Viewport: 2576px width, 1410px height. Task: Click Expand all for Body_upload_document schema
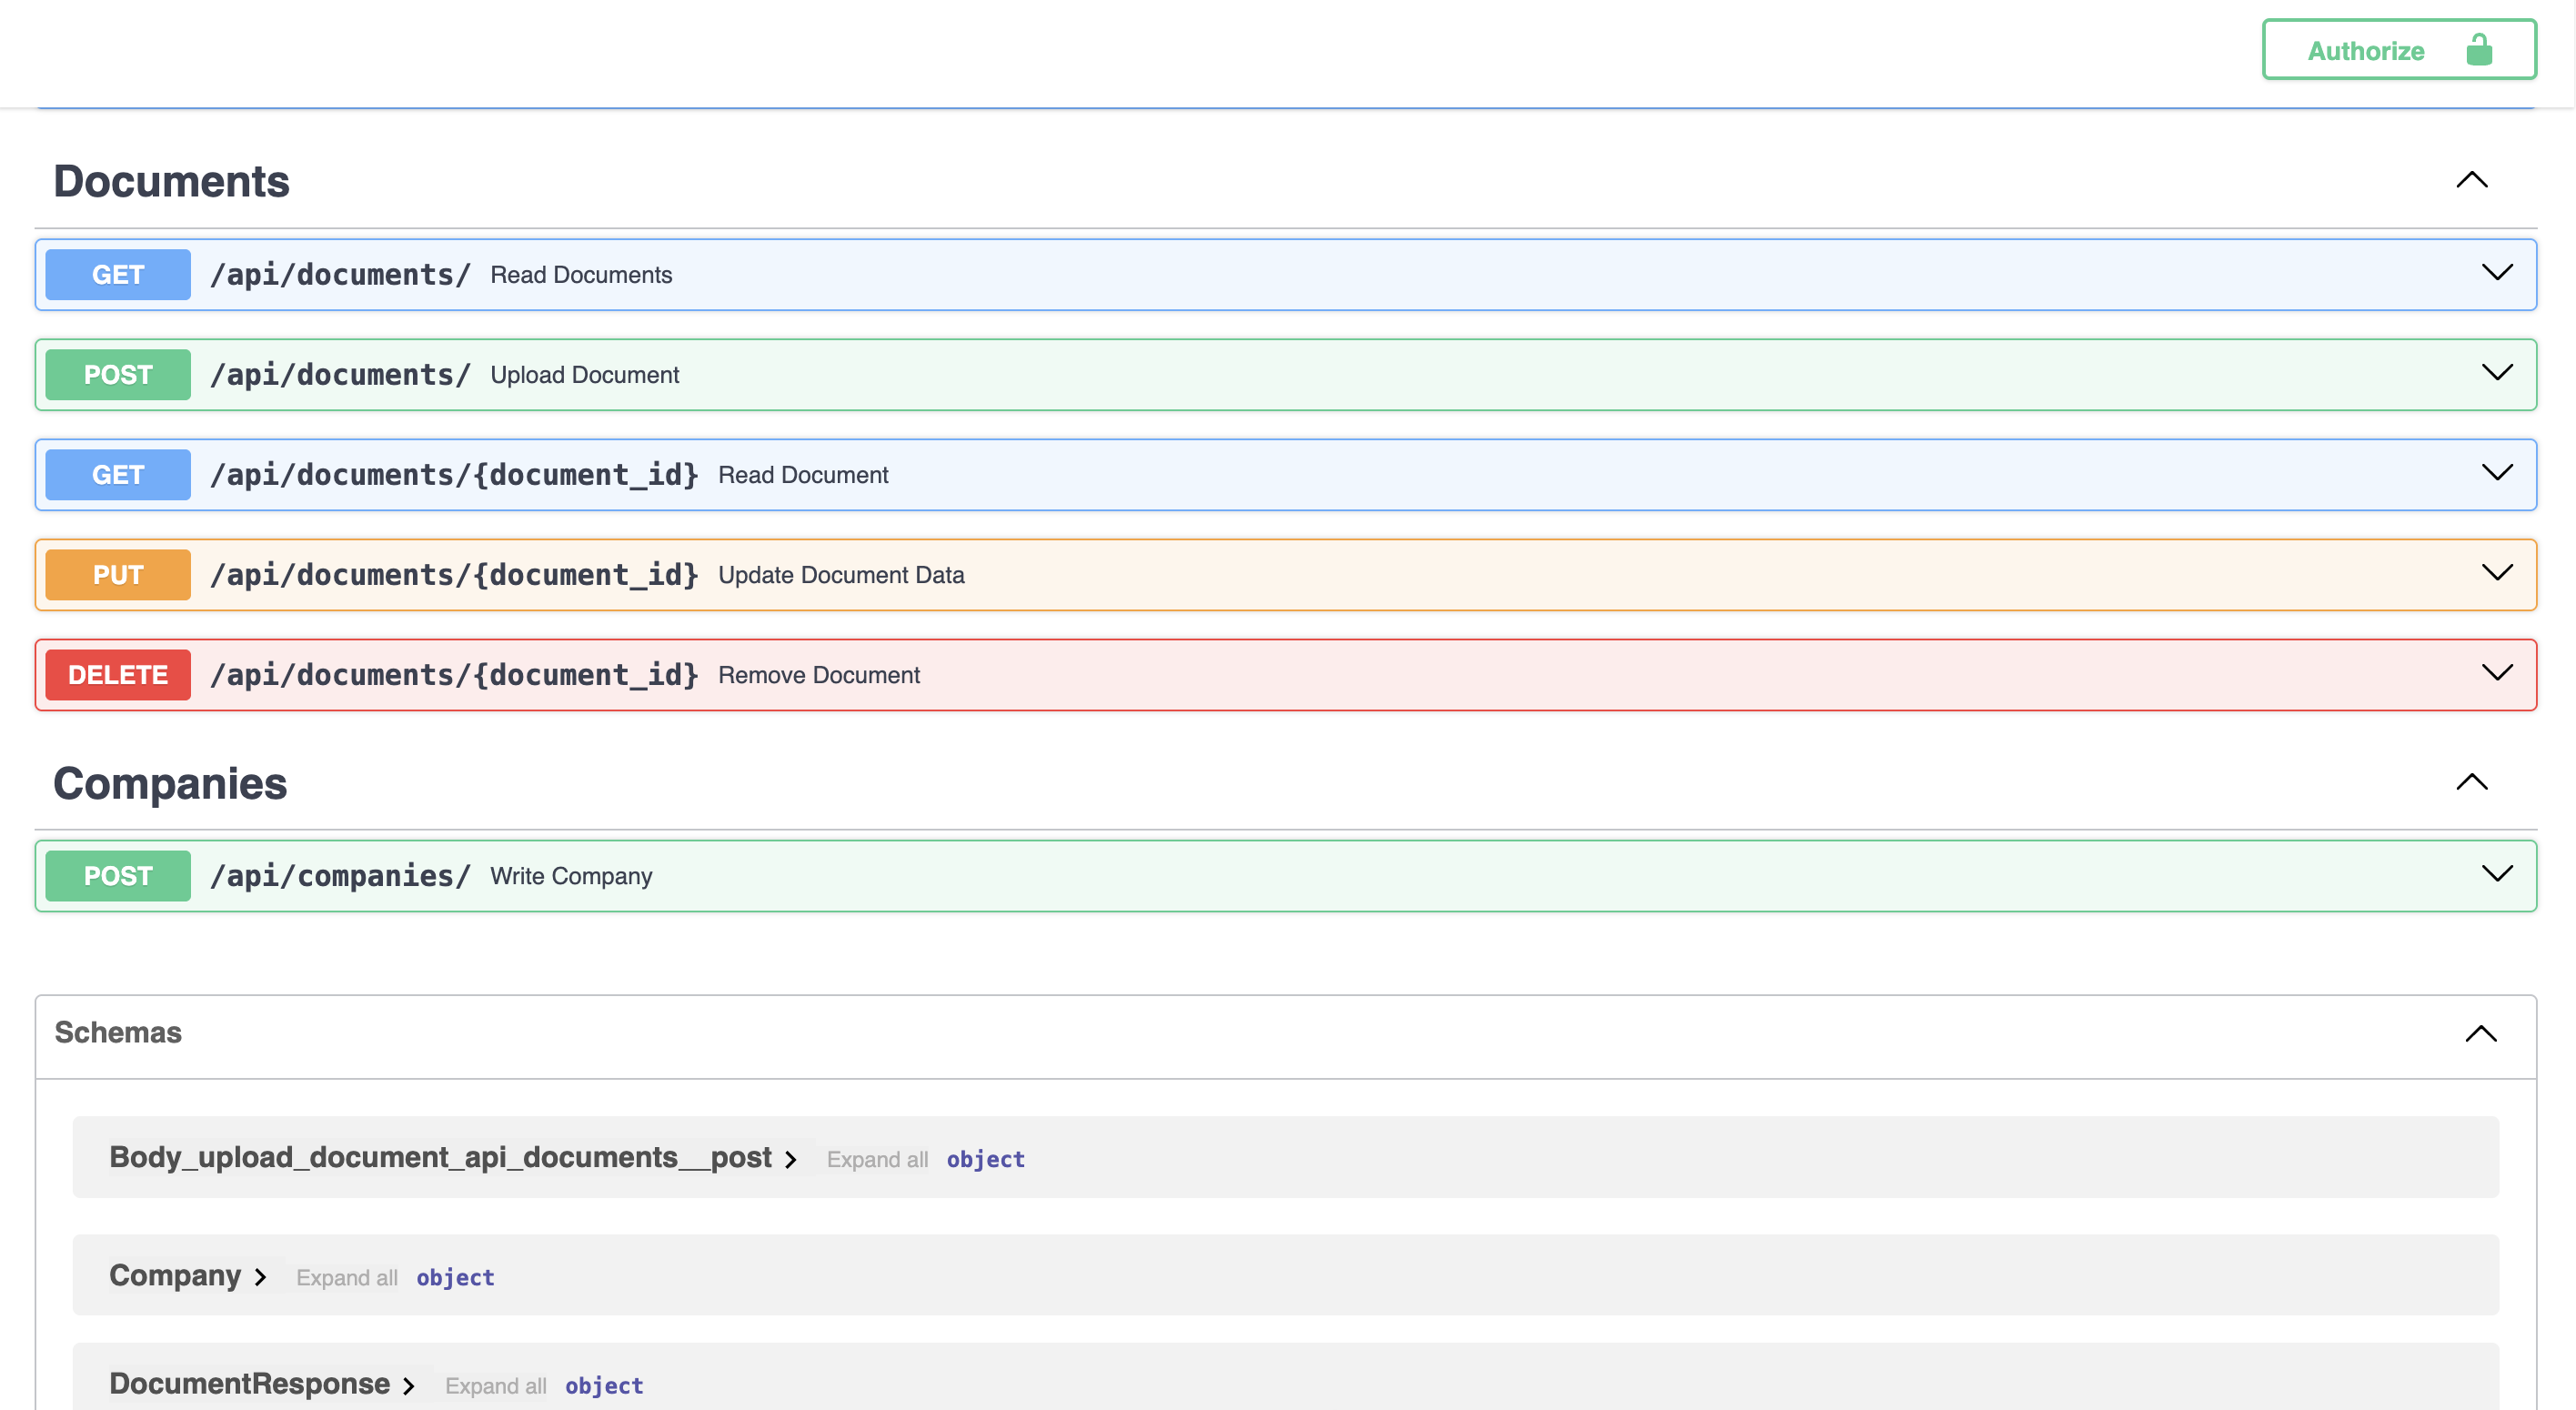pos(876,1159)
